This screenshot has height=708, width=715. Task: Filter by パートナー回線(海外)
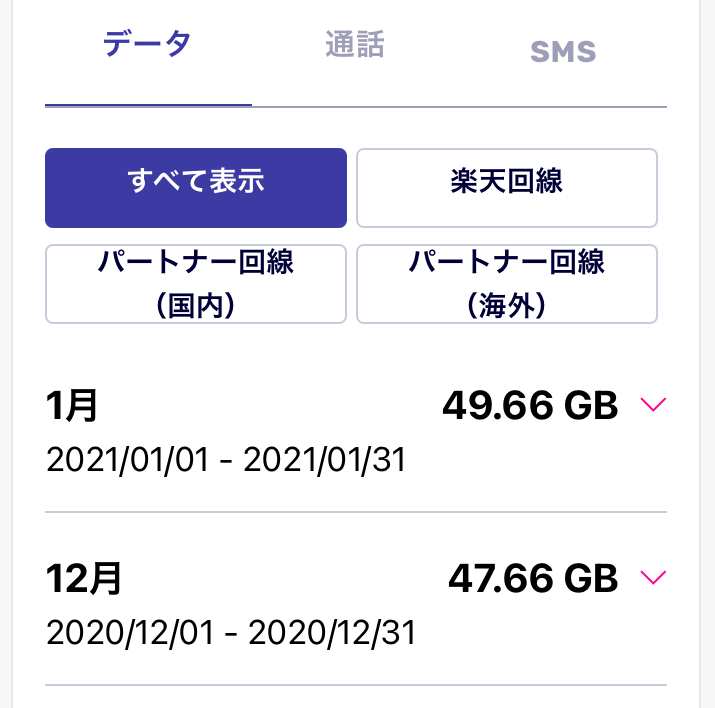point(507,284)
